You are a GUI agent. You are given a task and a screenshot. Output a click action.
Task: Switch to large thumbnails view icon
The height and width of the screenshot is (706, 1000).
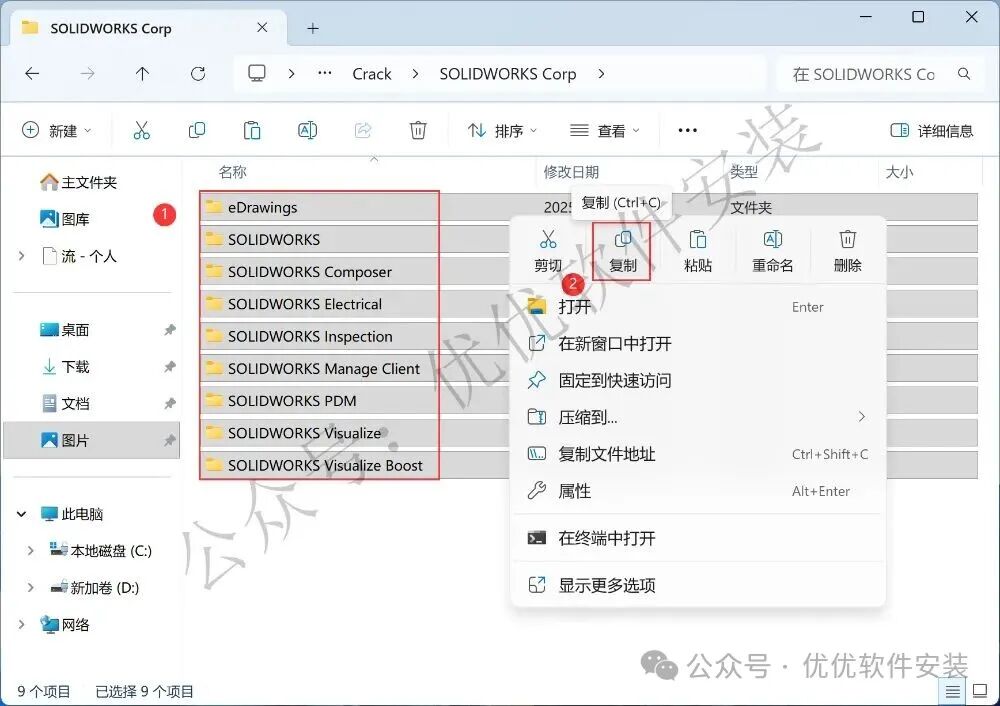[x=980, y=691]
